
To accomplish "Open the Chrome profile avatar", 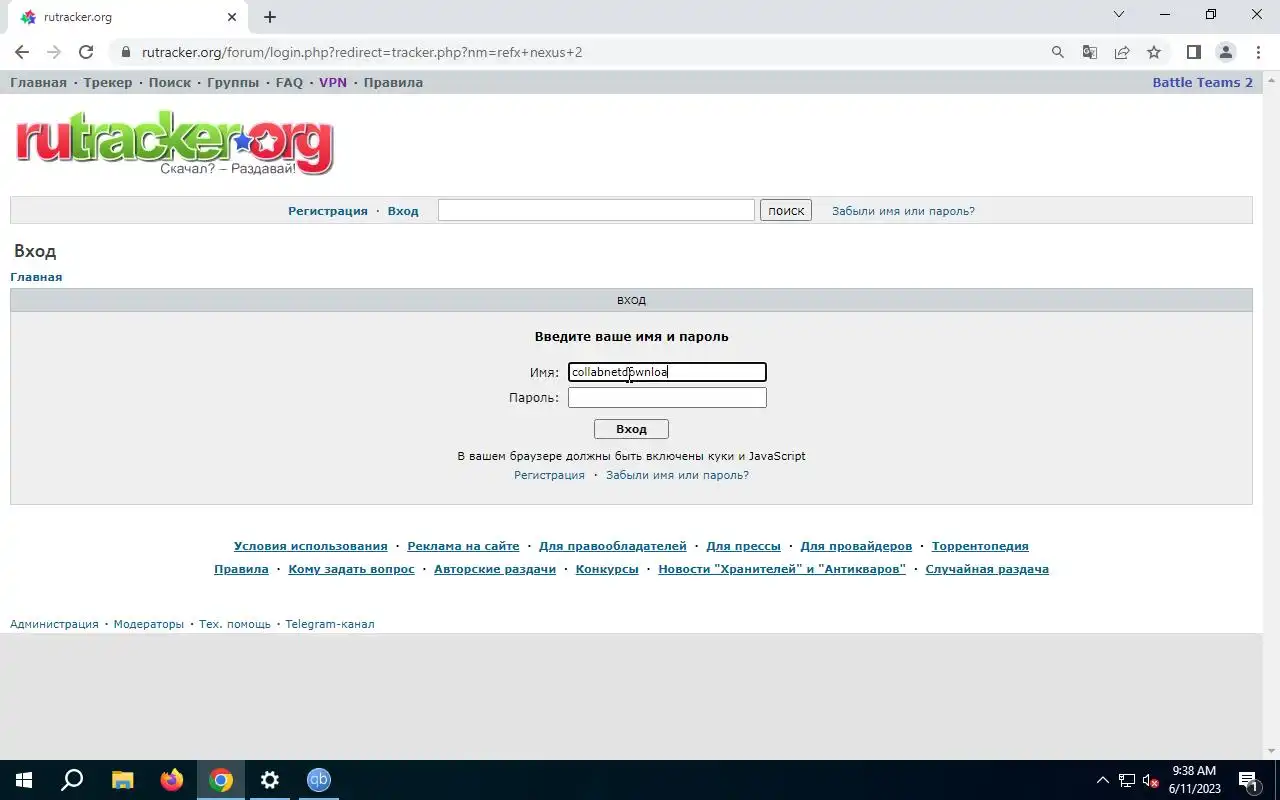I will [x=1225, y=52].
